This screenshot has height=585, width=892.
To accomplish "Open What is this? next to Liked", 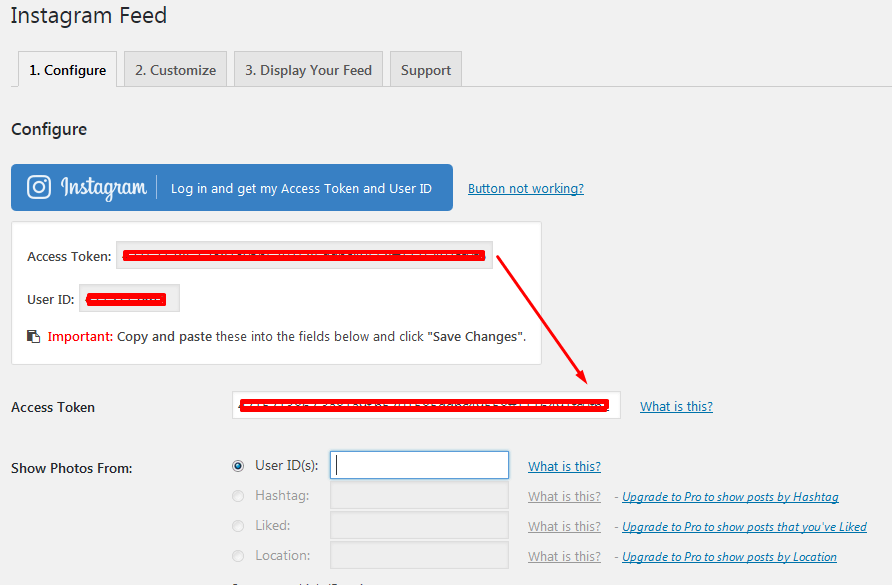I will (564, 527).
